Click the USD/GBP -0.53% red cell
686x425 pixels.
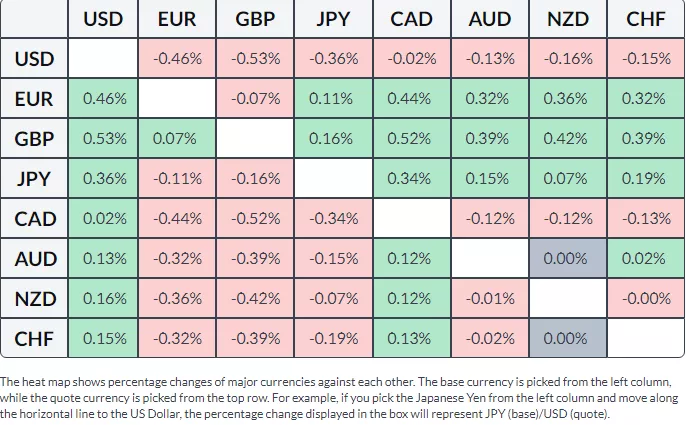coord(255,58)
